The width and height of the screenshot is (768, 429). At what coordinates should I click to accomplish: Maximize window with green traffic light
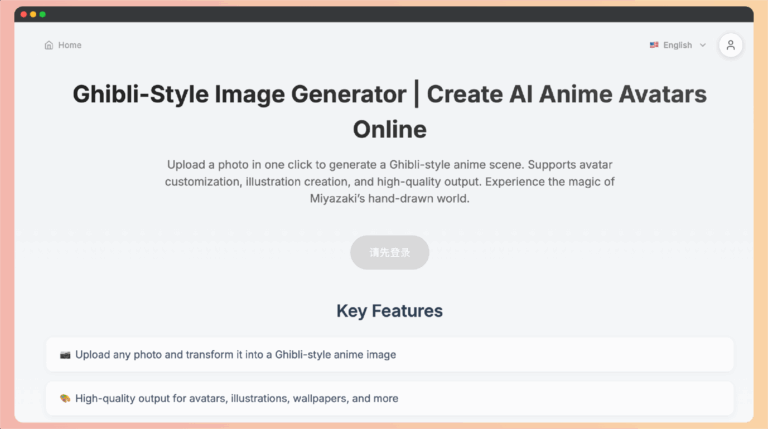(43, 14)
